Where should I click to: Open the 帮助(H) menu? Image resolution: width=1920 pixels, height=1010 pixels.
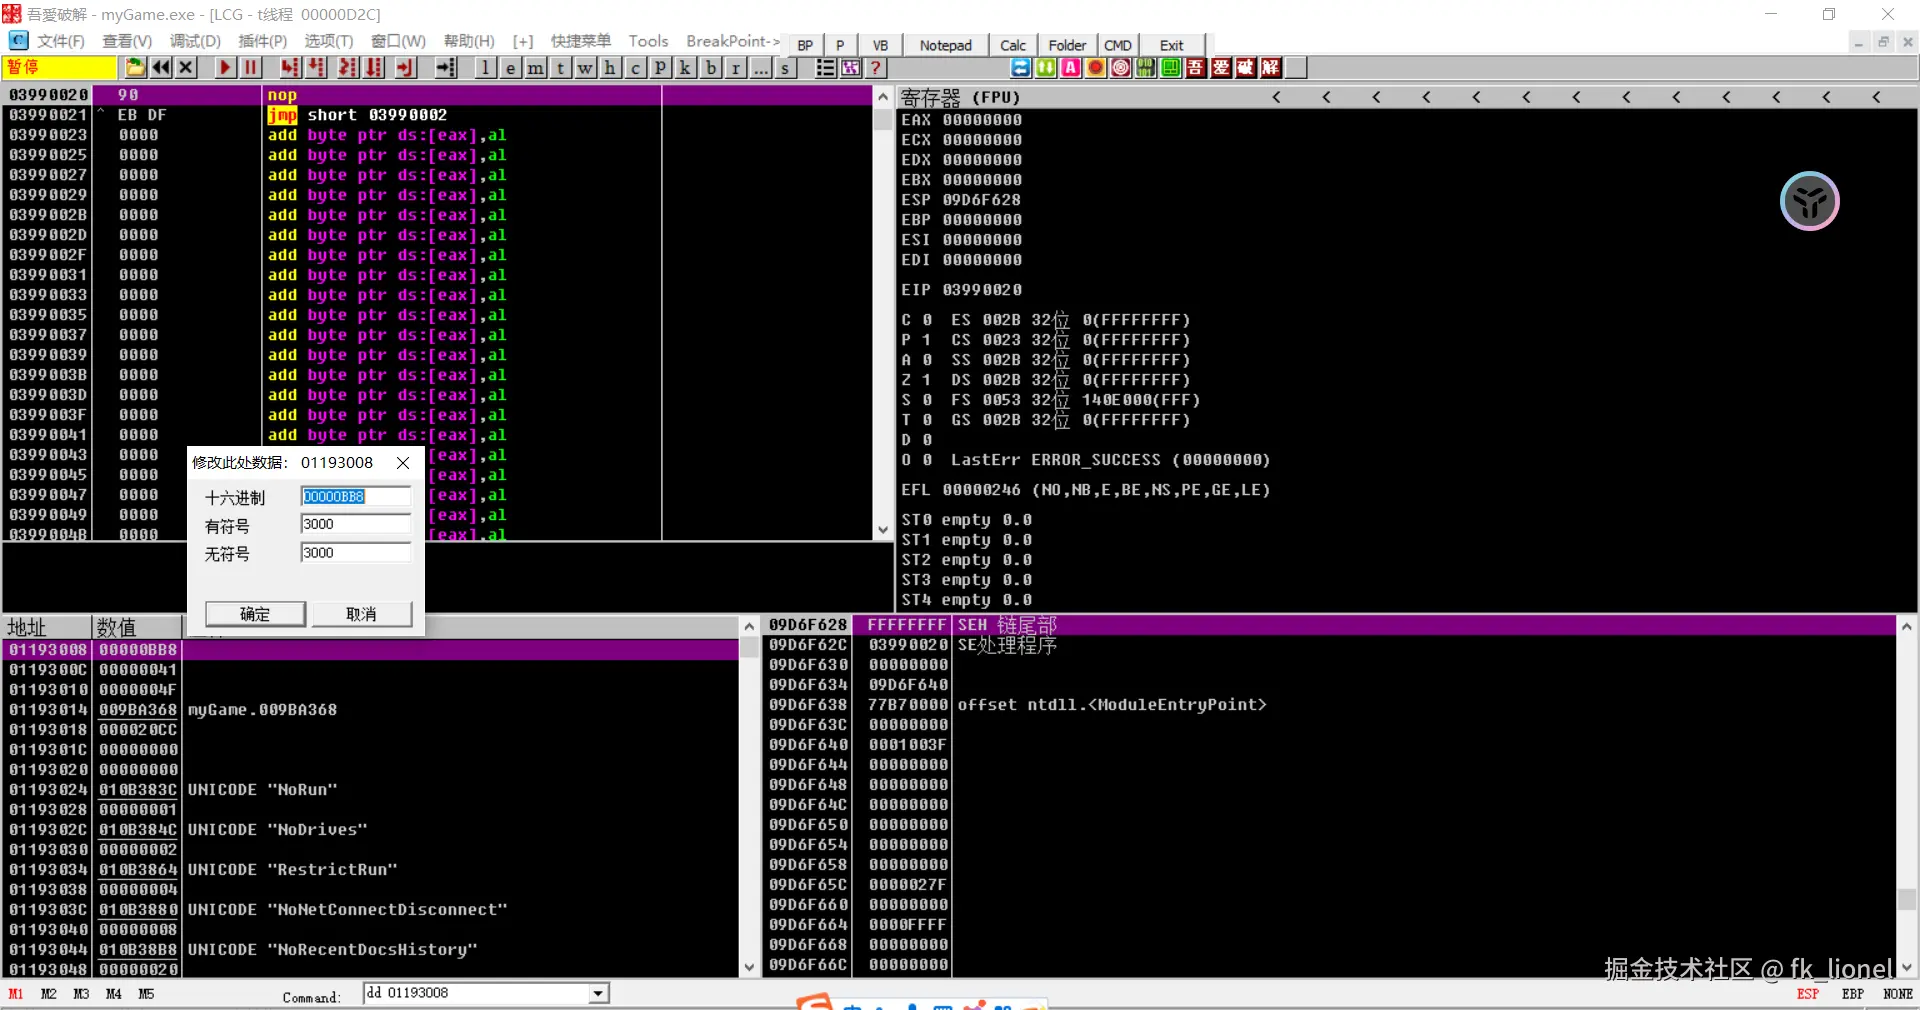(469, 41)
